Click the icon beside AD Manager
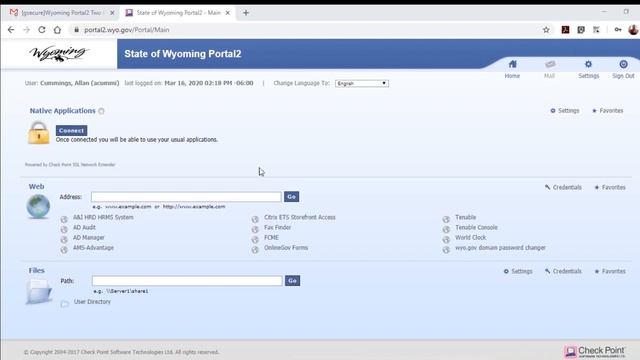The width and height of the screenshot is (640, 360). click(64, 240)
